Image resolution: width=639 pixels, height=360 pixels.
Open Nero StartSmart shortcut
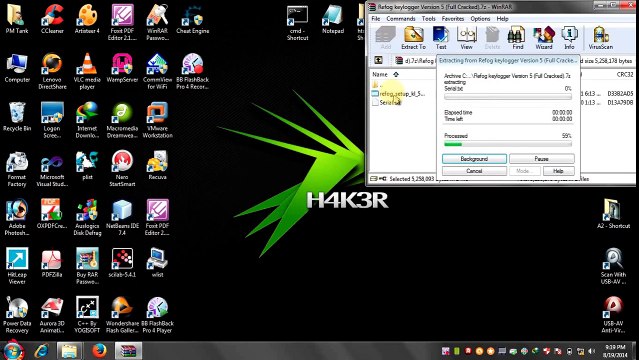pyautogui.click(x=122, y=168)
